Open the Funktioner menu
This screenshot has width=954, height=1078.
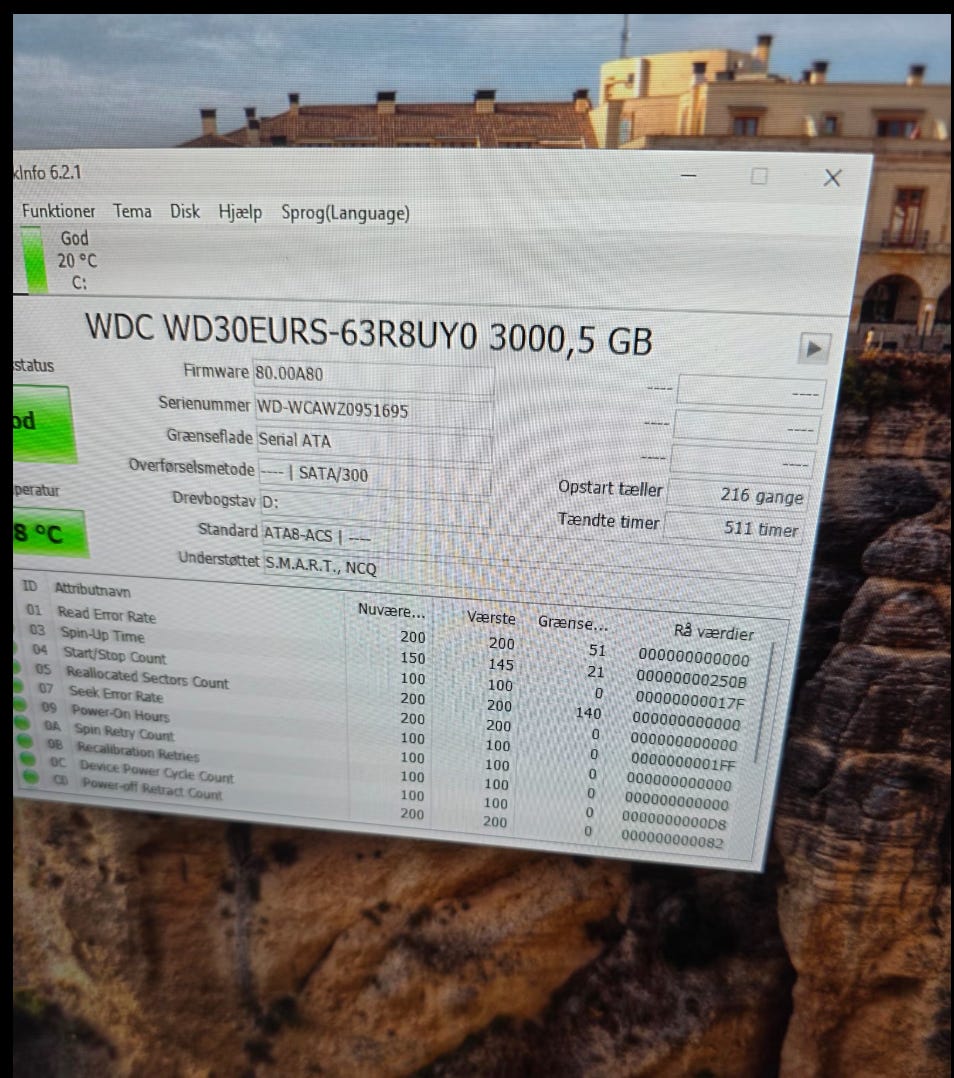pyautogui.click(x=58, y=211)
